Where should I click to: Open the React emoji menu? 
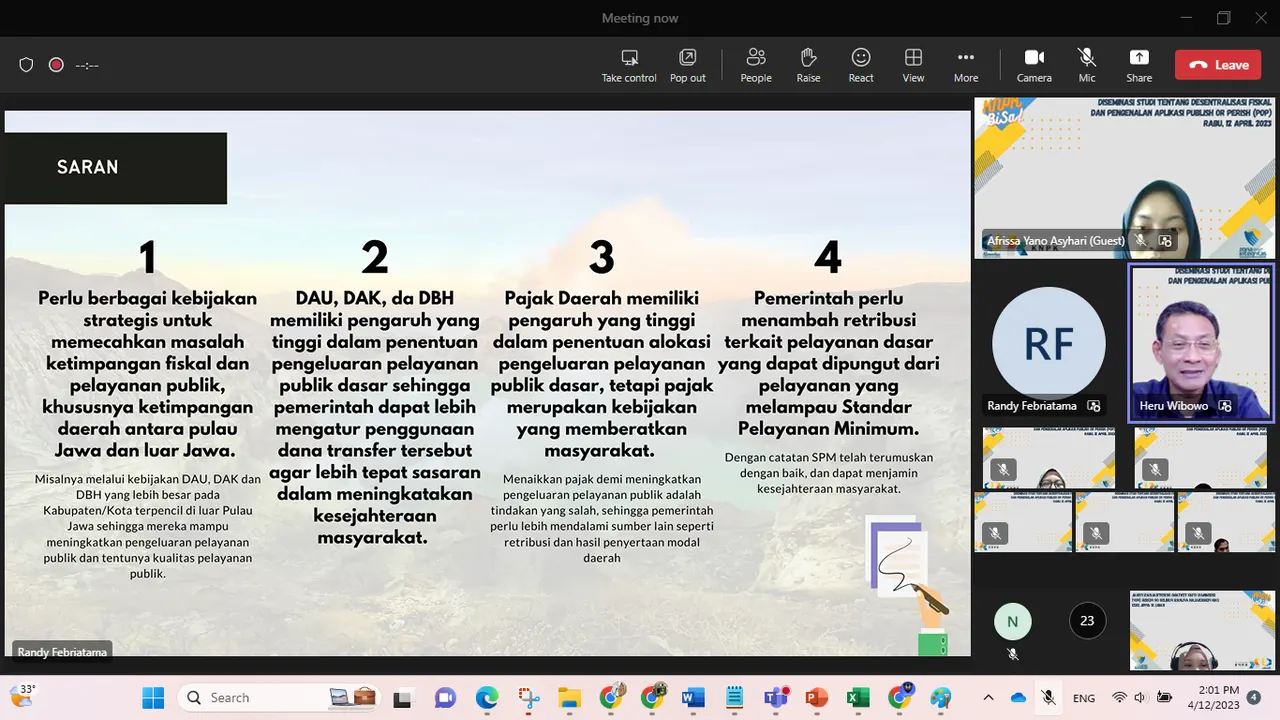(x=861, y=65)
